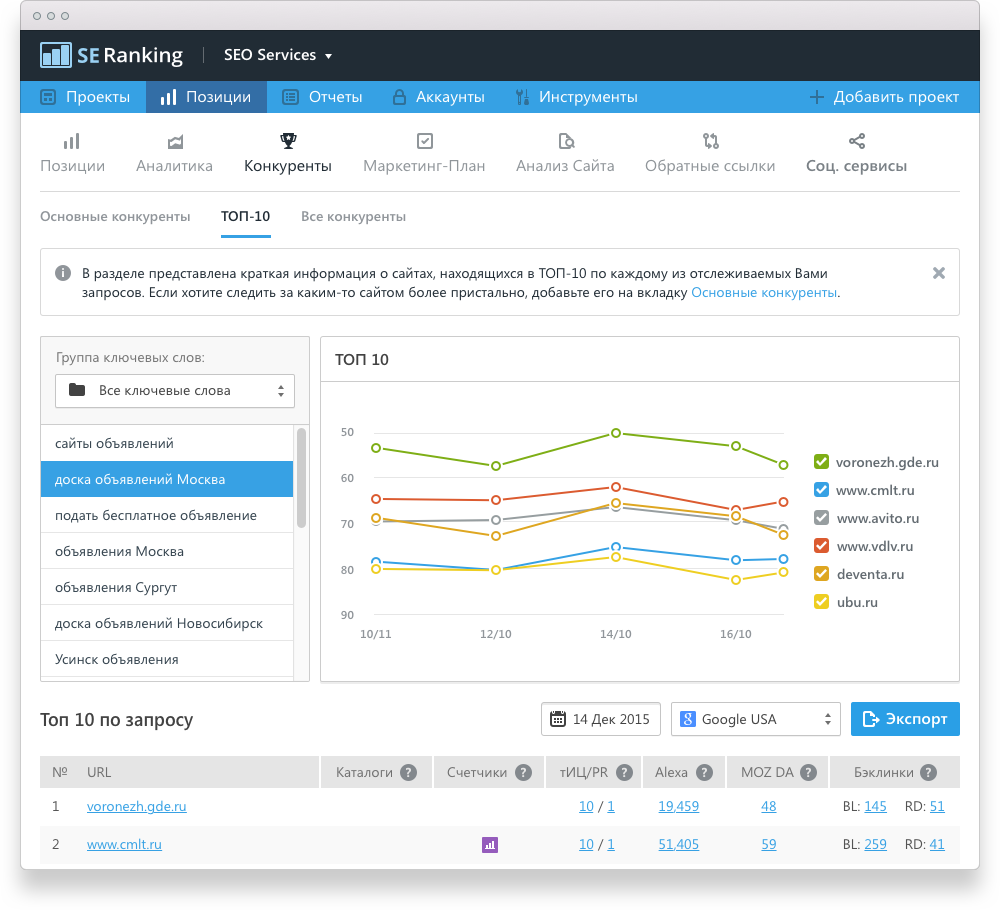Toggle voronezh.gde.ru chart series checkbox
Screen dimensions: 1000x910
(x=821, y=462)
